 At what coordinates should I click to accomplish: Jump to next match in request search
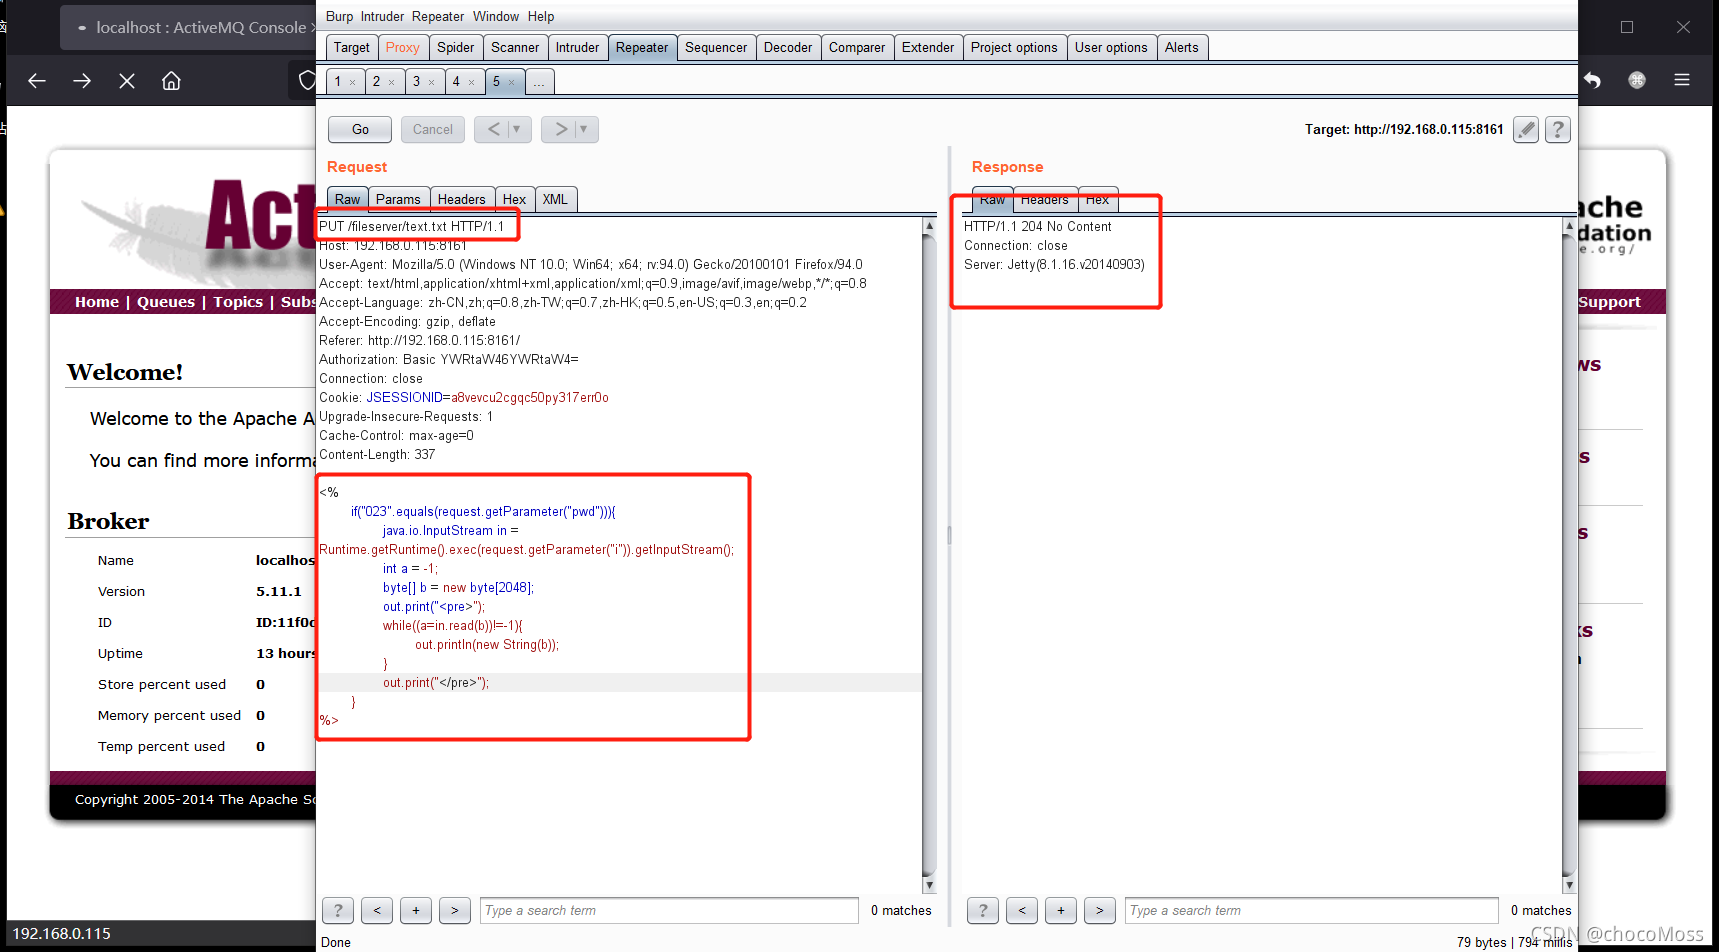455,910
